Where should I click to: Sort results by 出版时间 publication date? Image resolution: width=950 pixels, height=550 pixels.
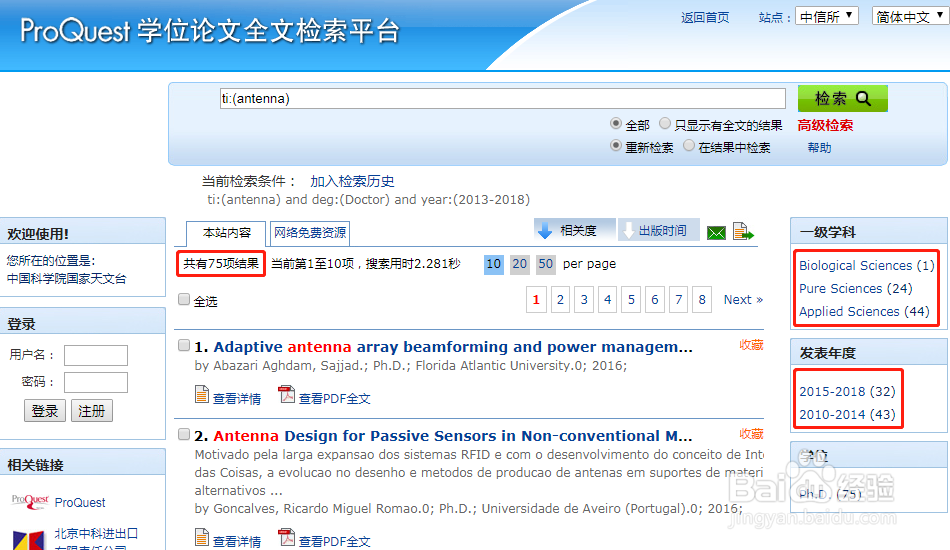click(658, 230)
